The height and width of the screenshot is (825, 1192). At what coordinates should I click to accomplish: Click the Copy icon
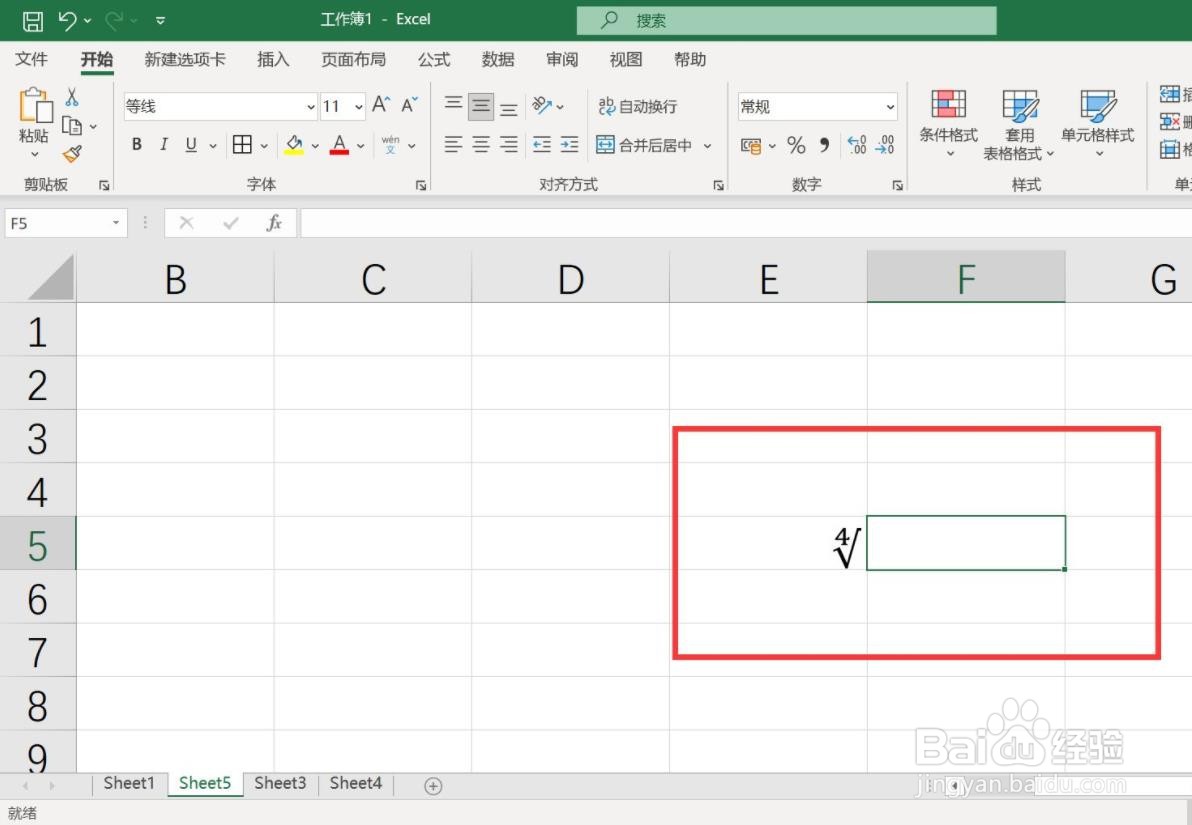72,125
